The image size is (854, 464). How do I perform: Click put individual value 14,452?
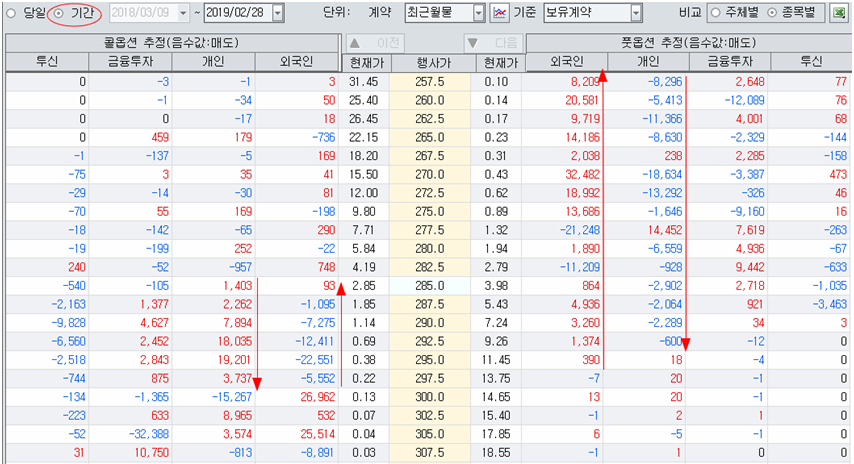point(664,230)
